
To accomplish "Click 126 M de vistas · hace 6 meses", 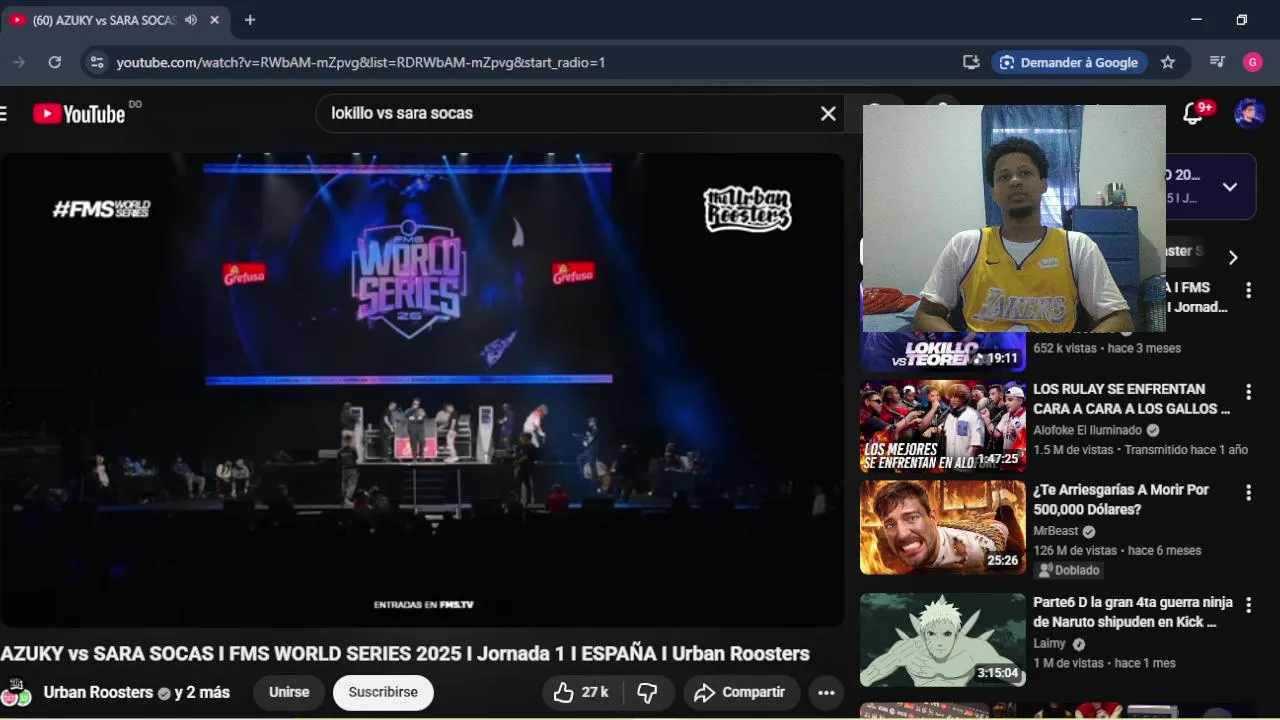I will (1117, 550).
